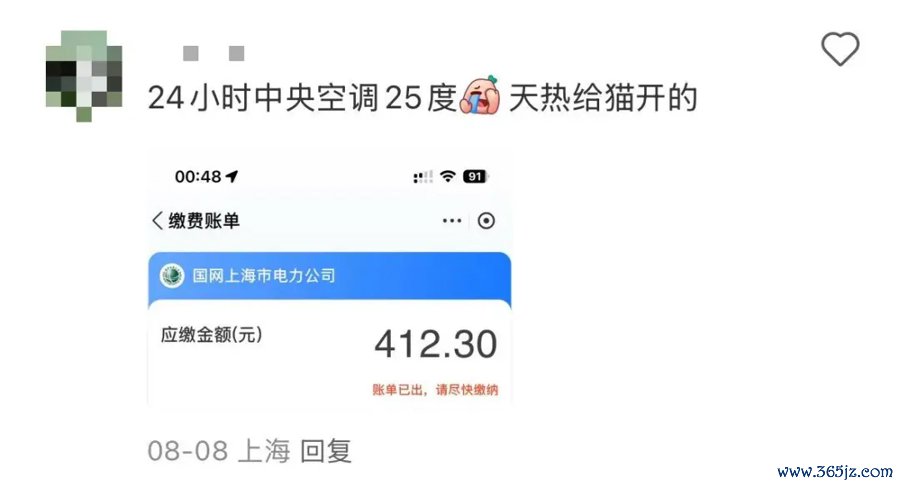The image size is (900, 487).
Task: Click the commenter's blurred username
Action: [214, 53]
